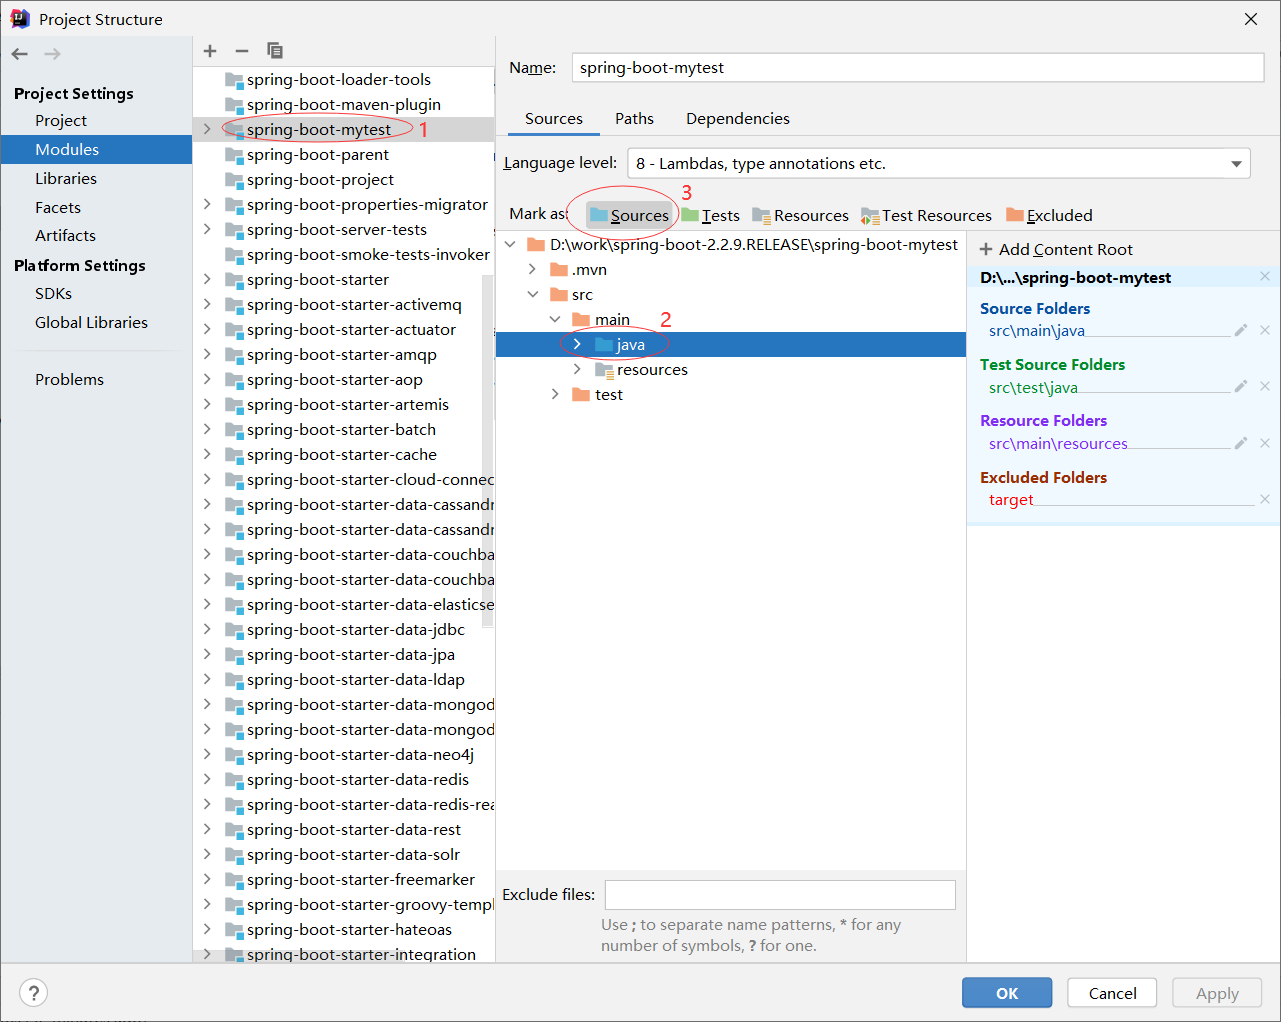This screenshot has width=1281, height=1022.
Task: Edit properties of src\main\java source folder
Action: (x=1241, y=330)
